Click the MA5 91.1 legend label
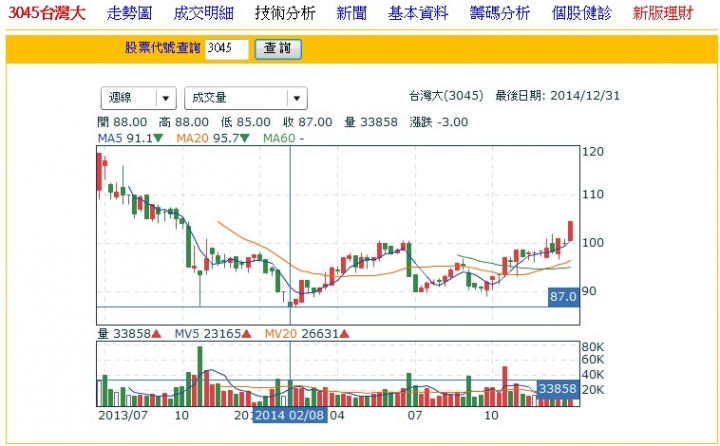Viewport: 720px width, 446px height. tap(130, 138)
